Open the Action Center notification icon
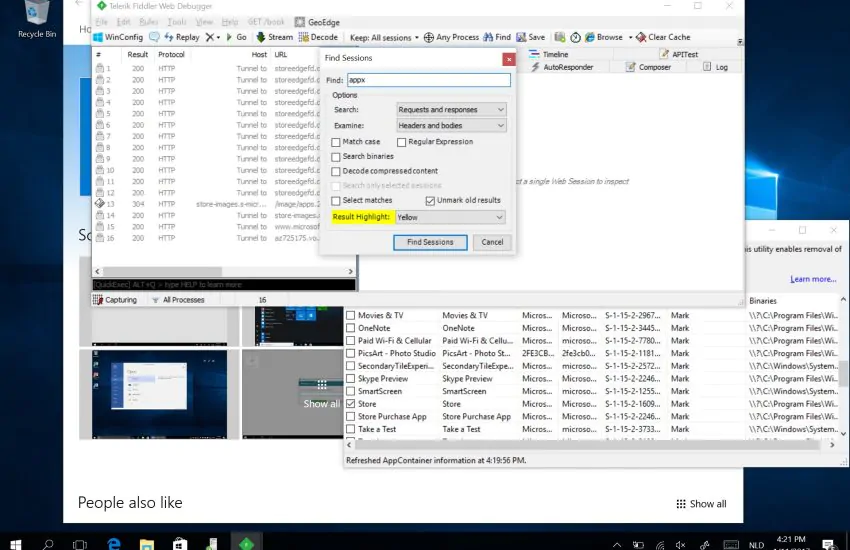The height and width of the screenshot is (550, 850). (828, 545)
